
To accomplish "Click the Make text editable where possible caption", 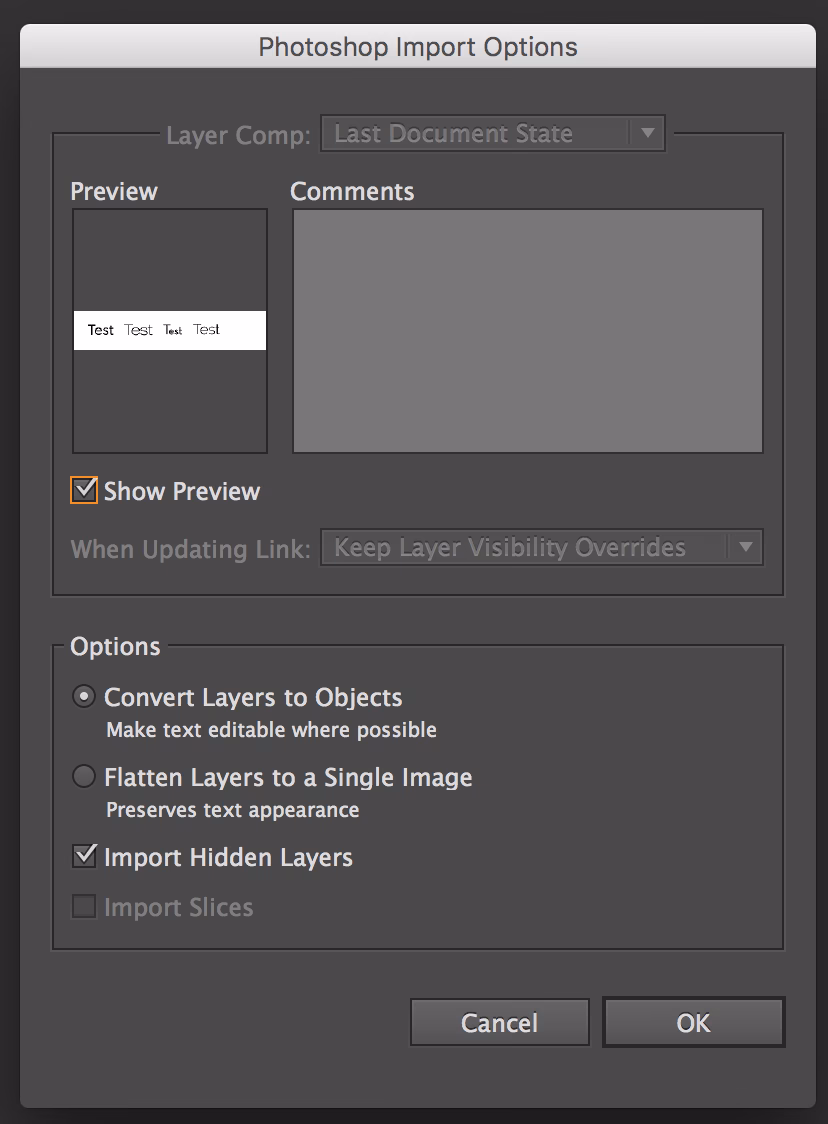I will click(x=270, y=730).
